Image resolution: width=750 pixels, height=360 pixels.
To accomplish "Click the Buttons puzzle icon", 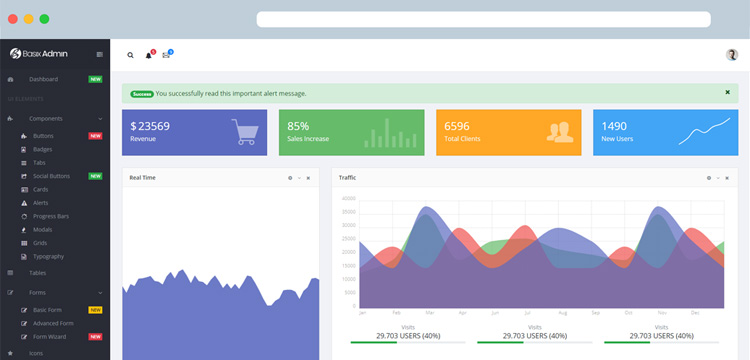I will [x=24, y=136].
